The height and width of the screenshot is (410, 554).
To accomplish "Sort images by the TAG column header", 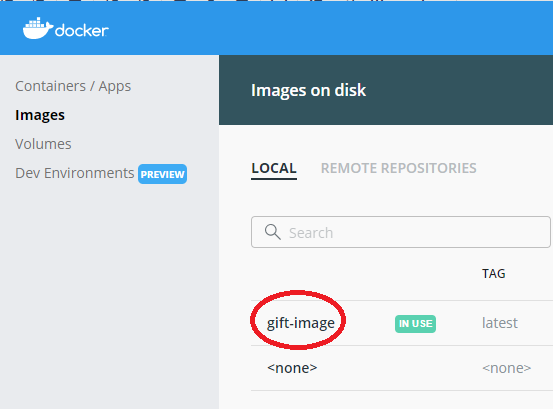I will 494,273.
